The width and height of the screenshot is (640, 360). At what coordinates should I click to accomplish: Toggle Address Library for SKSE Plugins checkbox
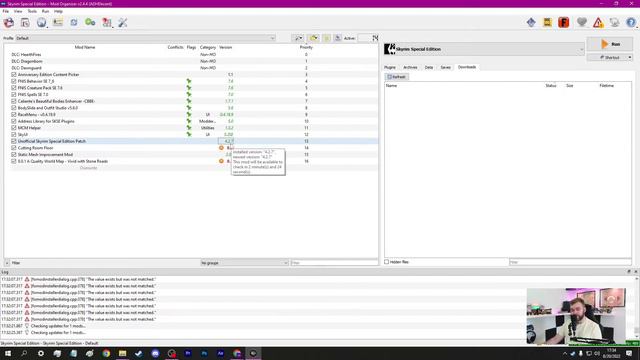pos(14,121)
